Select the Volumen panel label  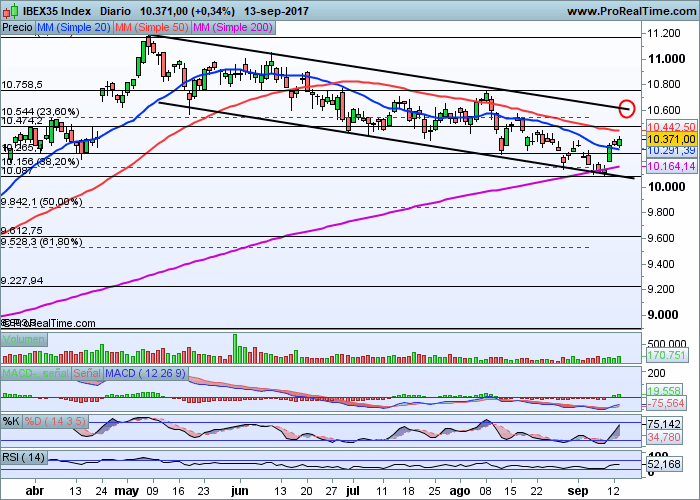(24, 339)
